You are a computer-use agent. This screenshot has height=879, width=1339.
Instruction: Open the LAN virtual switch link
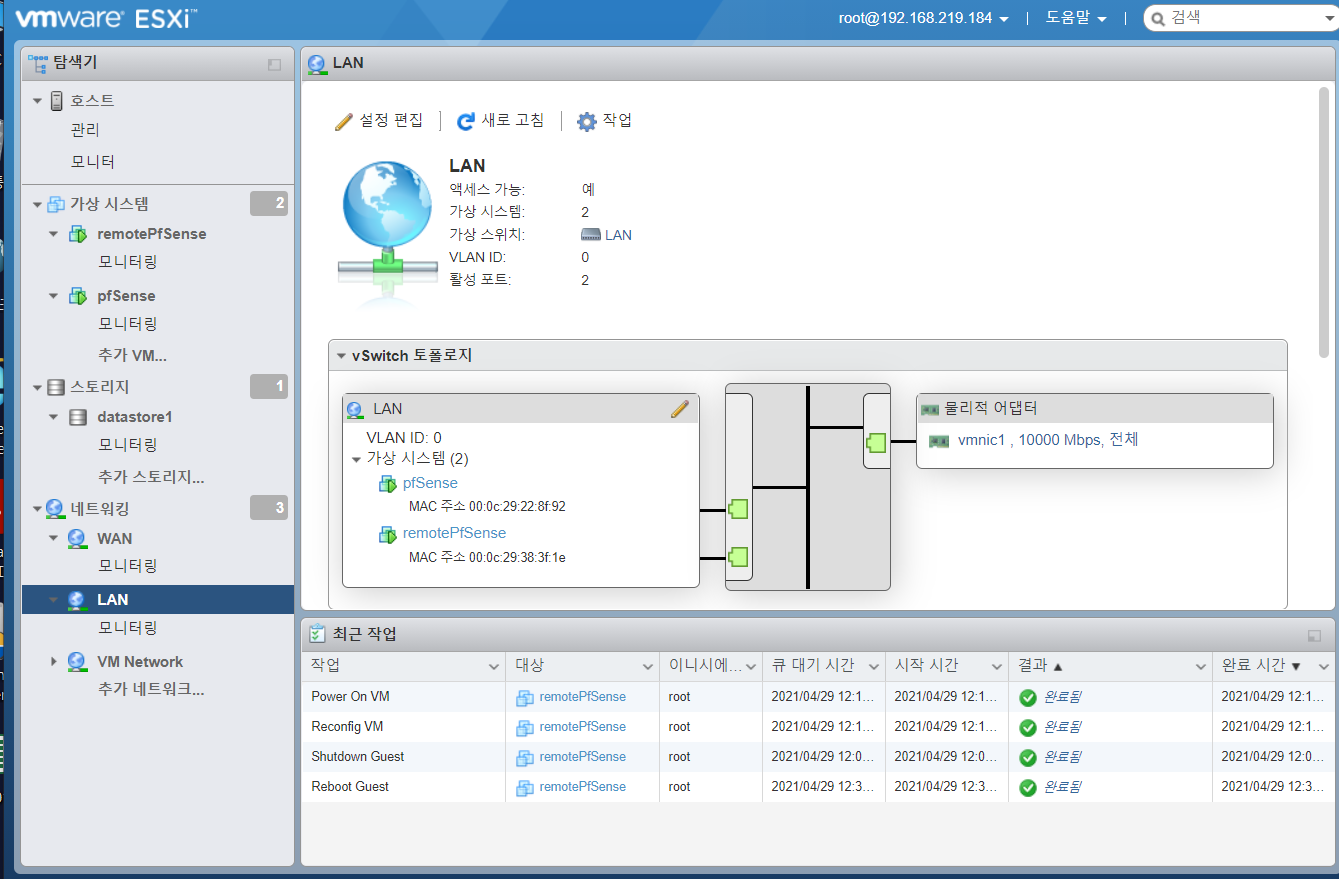click(618, 236)
